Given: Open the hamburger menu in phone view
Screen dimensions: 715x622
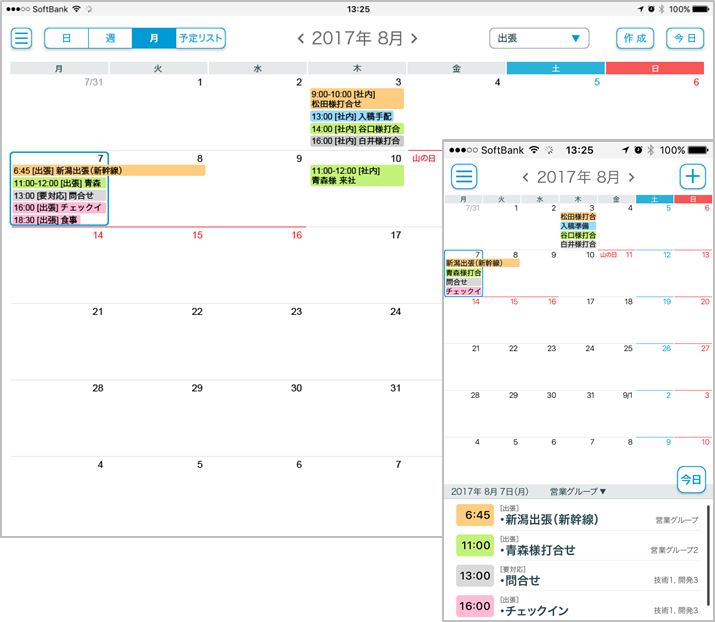Looking at the screenshot, I should tap(463, 177).
